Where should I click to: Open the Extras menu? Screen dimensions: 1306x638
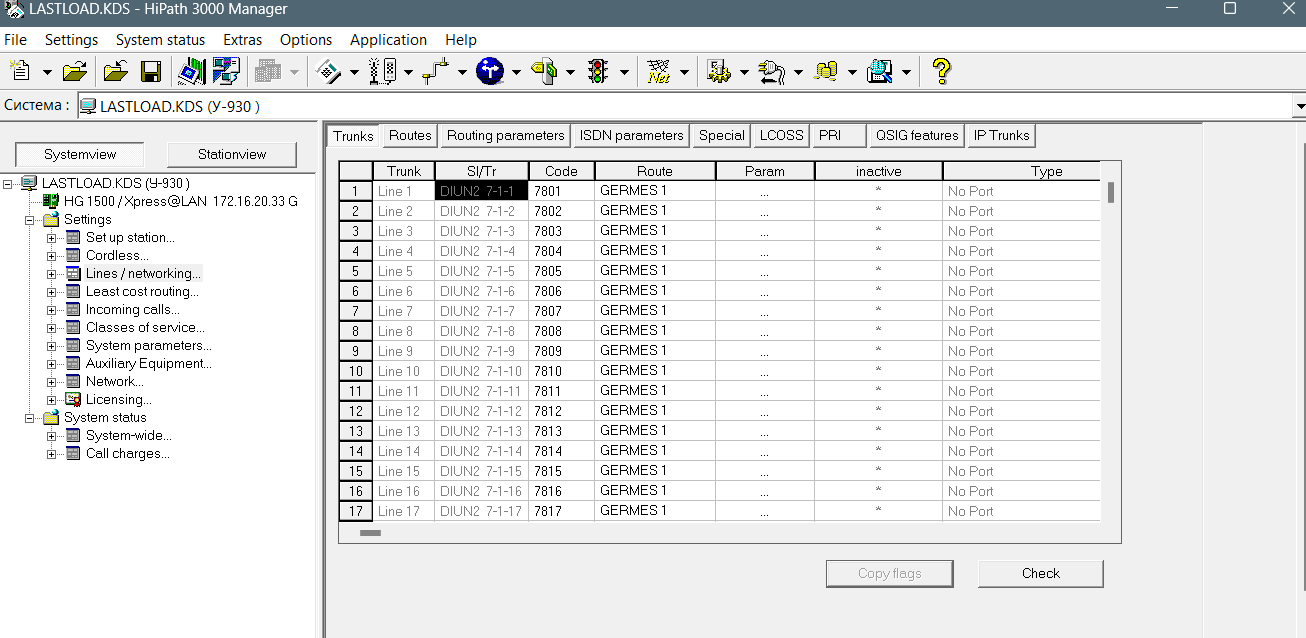tap(242, 40)
